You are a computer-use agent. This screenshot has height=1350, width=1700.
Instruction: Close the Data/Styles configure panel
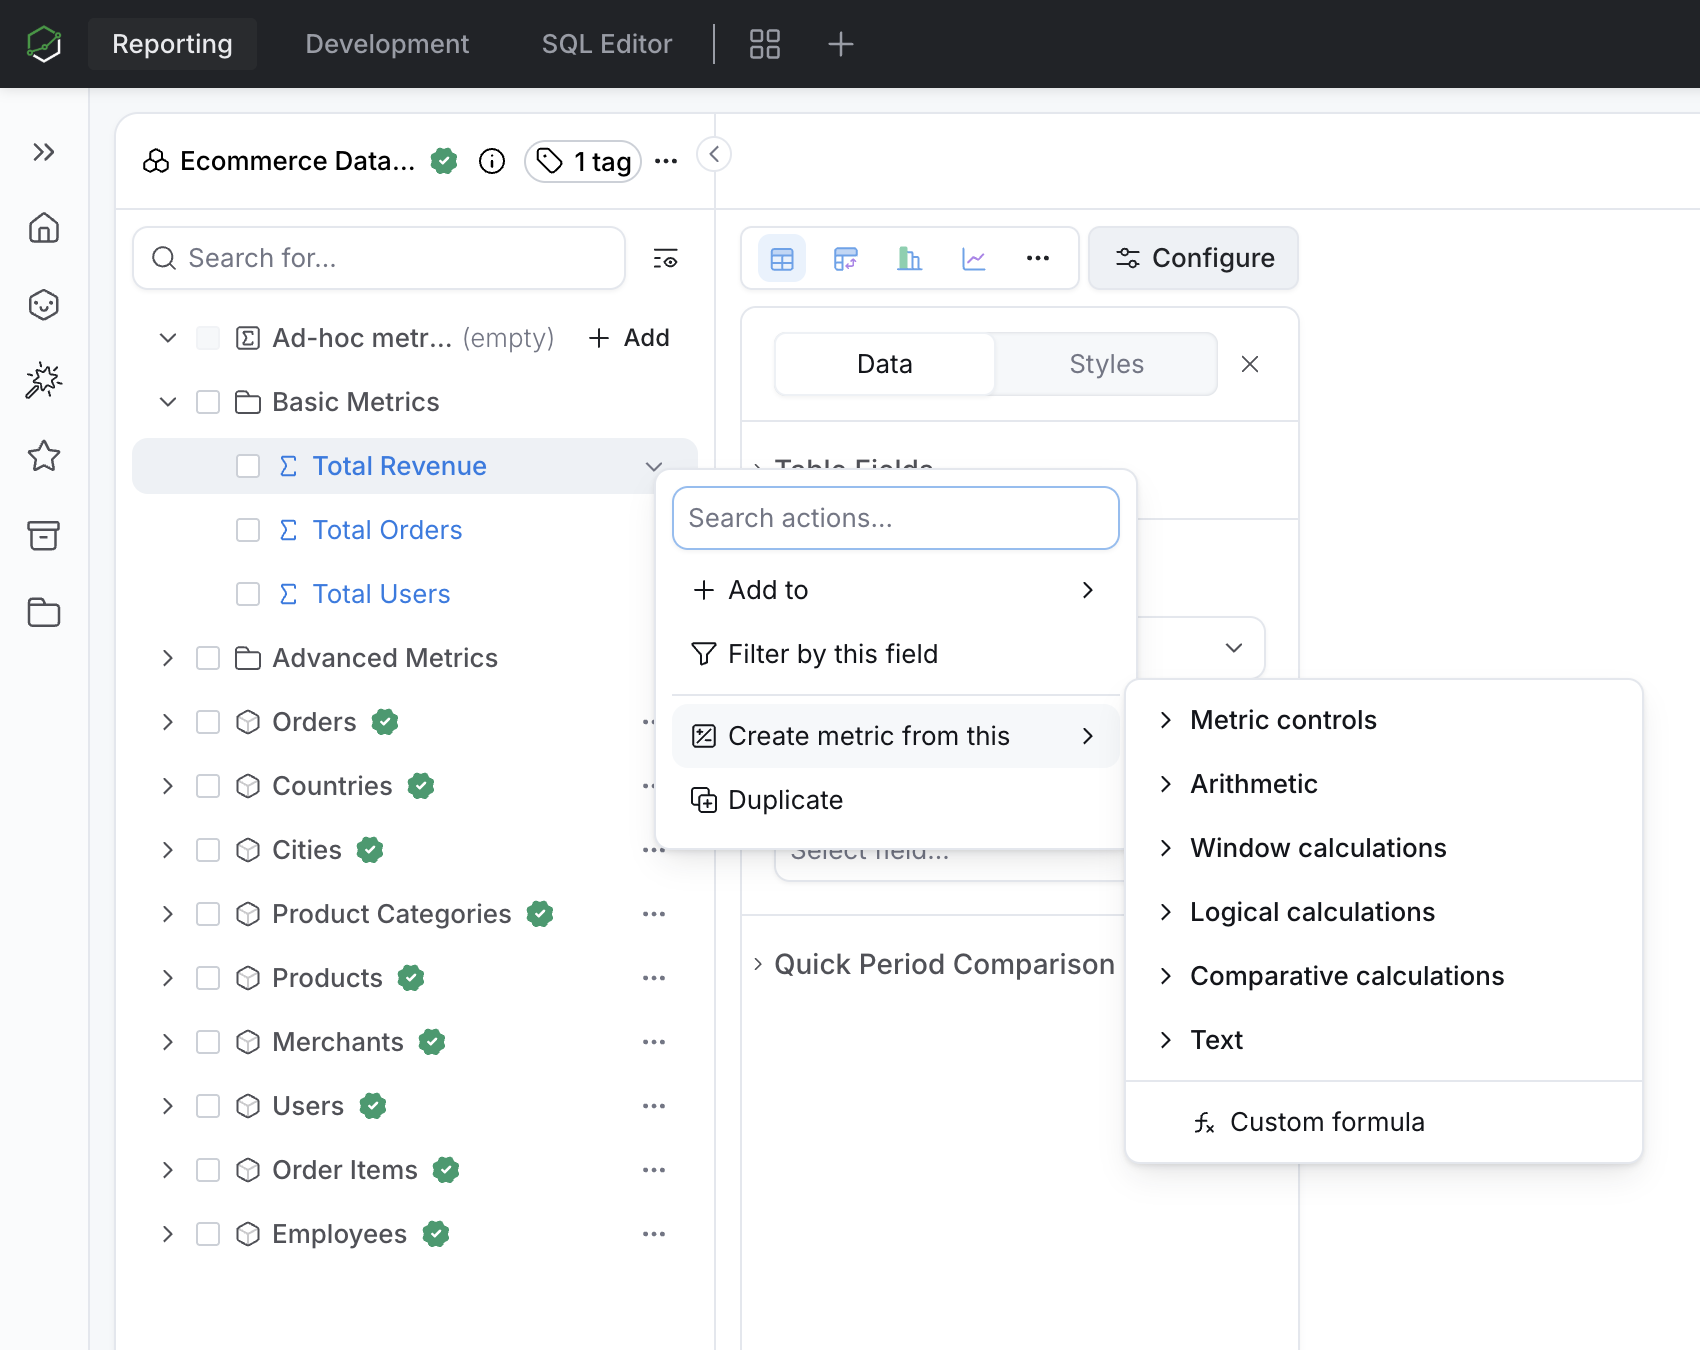click(1250, 364)
